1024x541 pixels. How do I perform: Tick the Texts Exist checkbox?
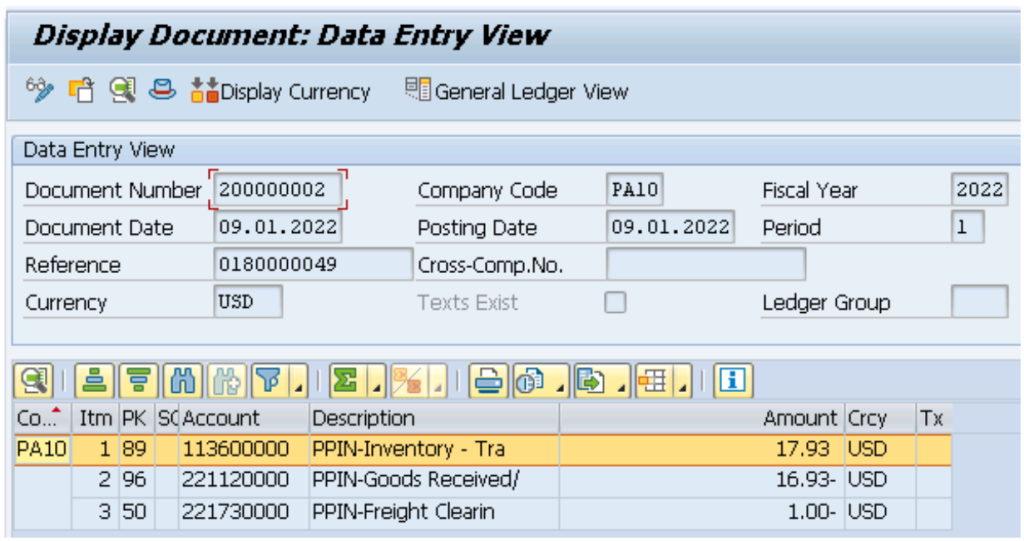615,303
